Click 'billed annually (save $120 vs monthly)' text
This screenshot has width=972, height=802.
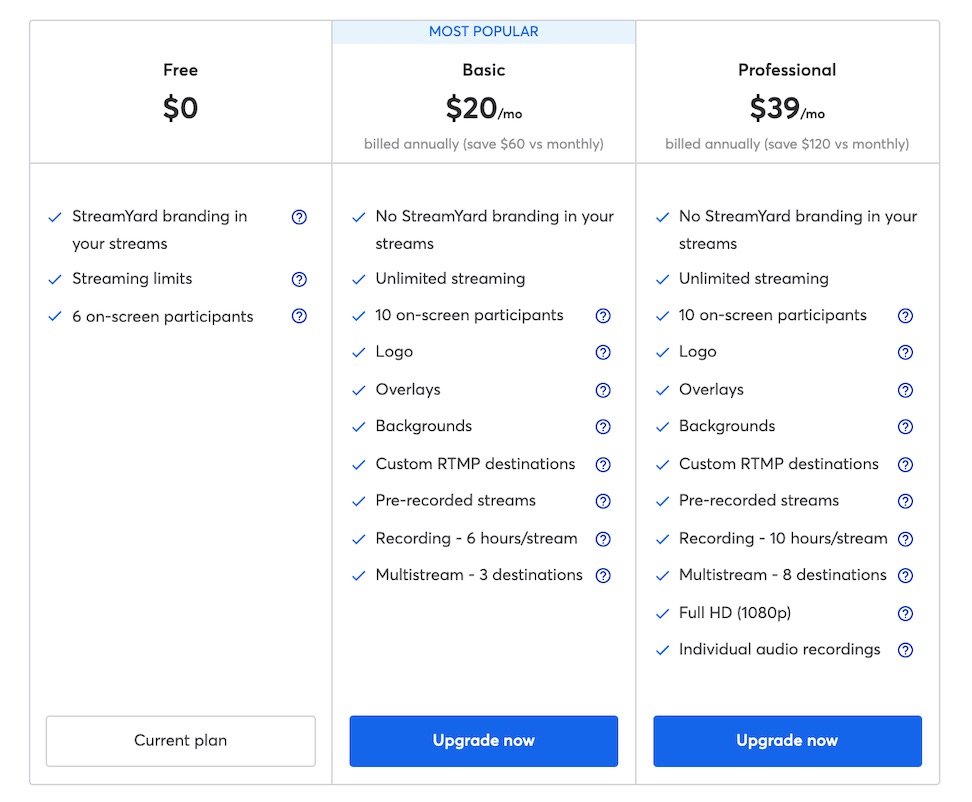point(787,144)
